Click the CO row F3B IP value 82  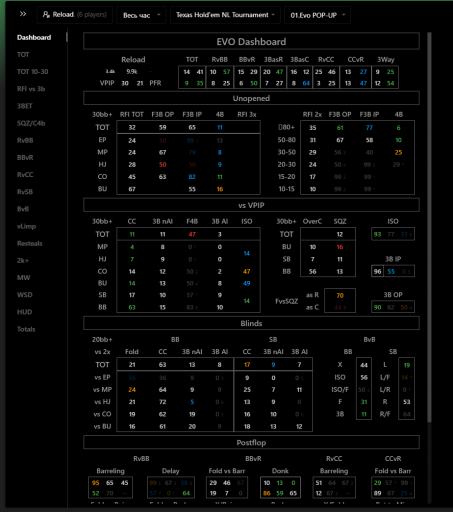coord(192,177)
